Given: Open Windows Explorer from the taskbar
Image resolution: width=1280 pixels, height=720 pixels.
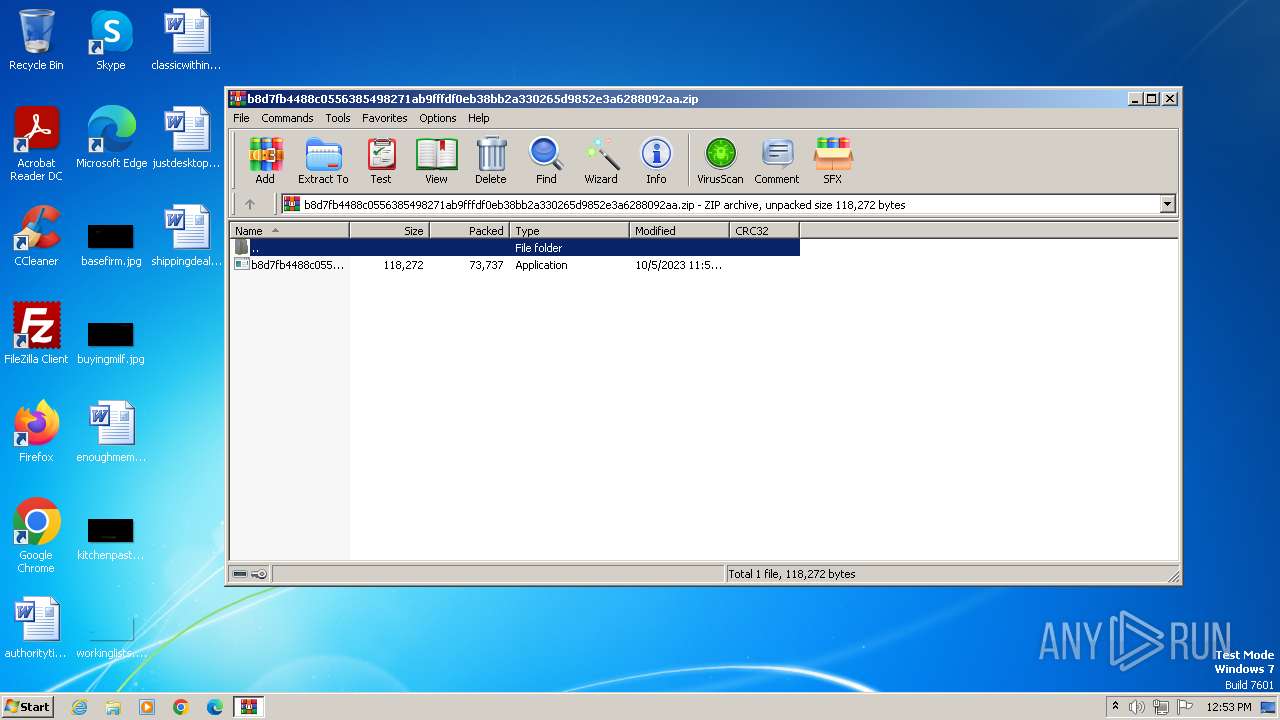Looking at the screenshot, I should pos(113,707).
